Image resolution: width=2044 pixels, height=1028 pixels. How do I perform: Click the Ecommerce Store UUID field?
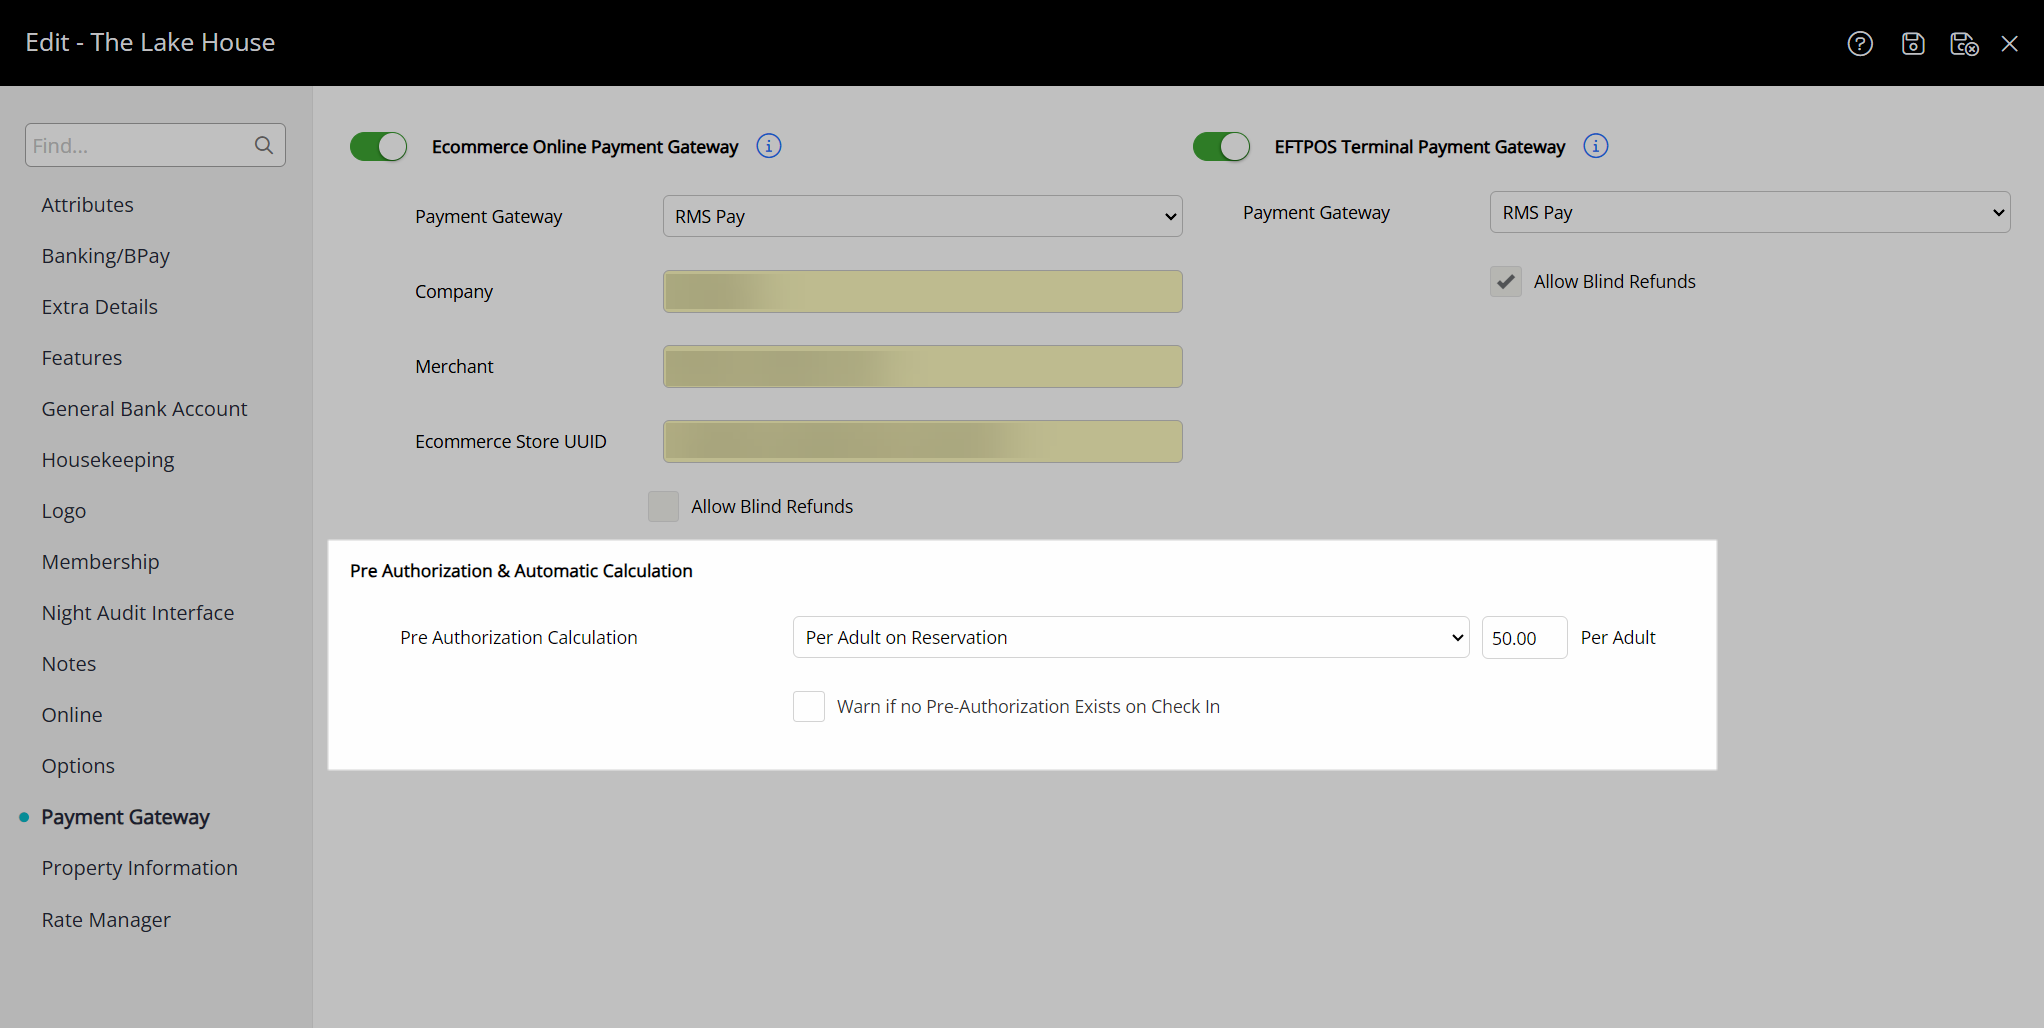pyautogui.click(x=922, y=441)
